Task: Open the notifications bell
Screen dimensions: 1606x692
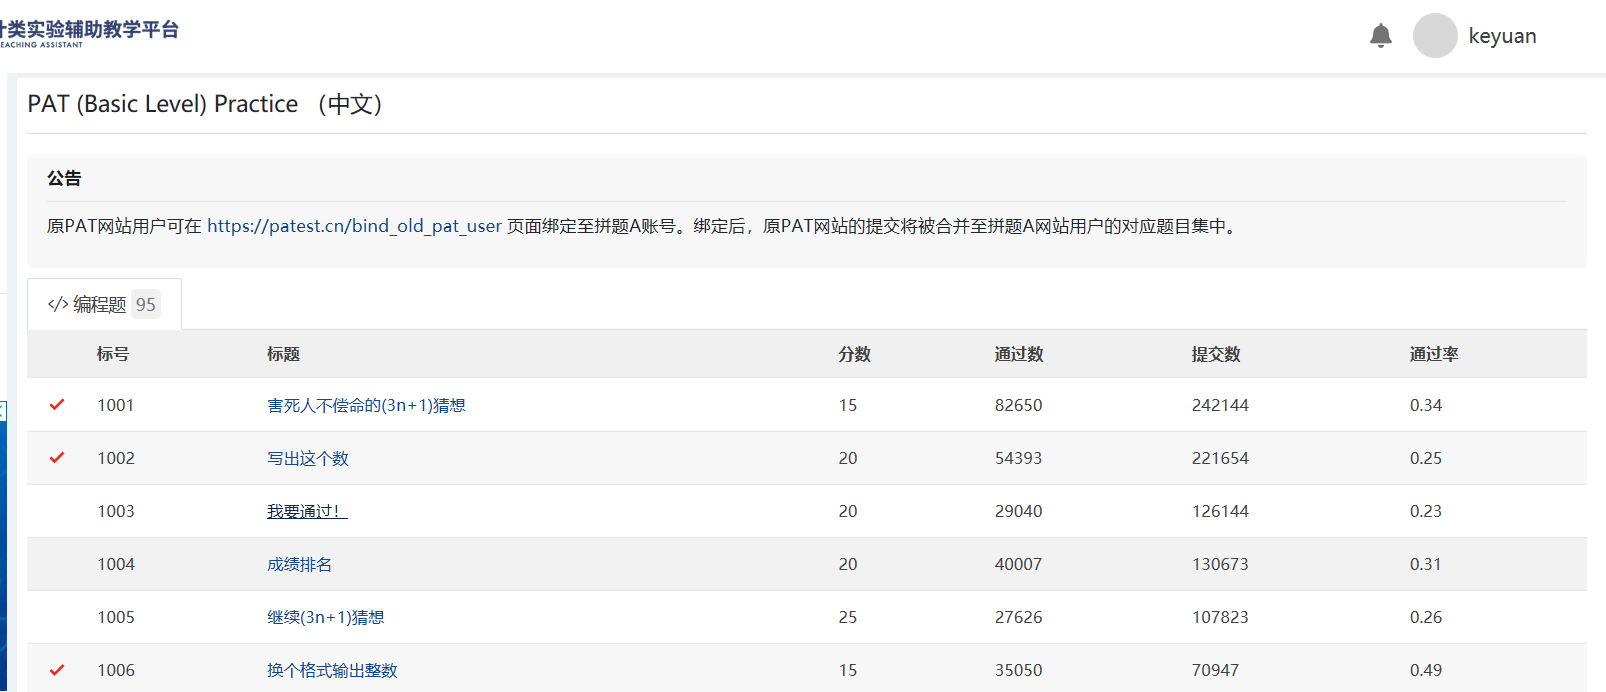Action: click(x=1380, y=36)
